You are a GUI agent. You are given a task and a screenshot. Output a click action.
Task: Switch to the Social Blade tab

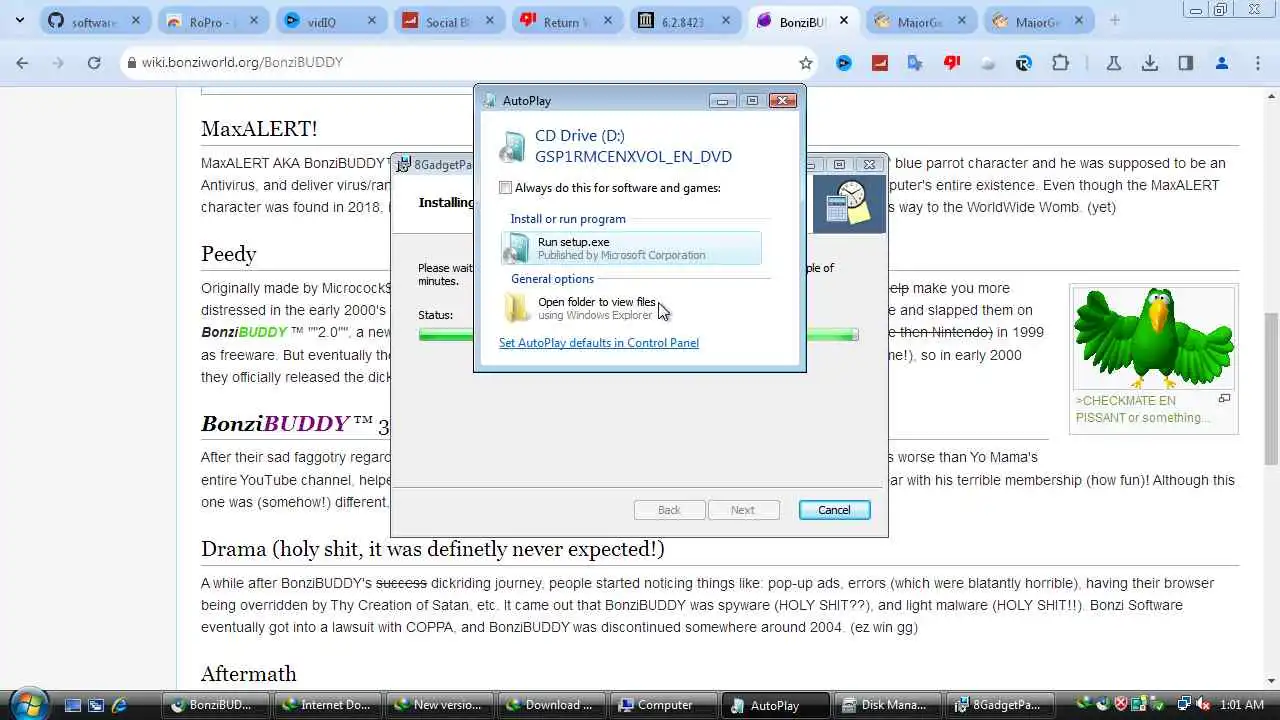point(449,22)
